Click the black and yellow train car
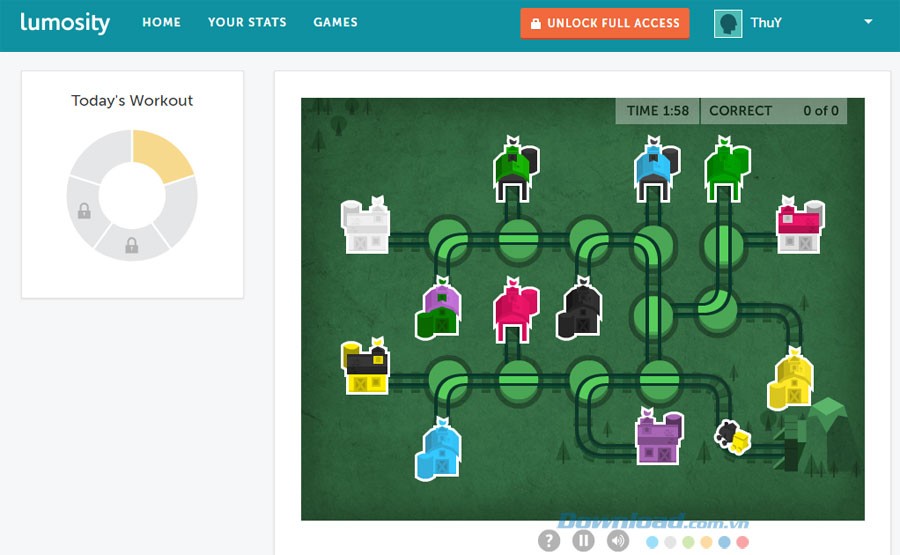This screenshot has height=555, width=900. tap(731, 436)
